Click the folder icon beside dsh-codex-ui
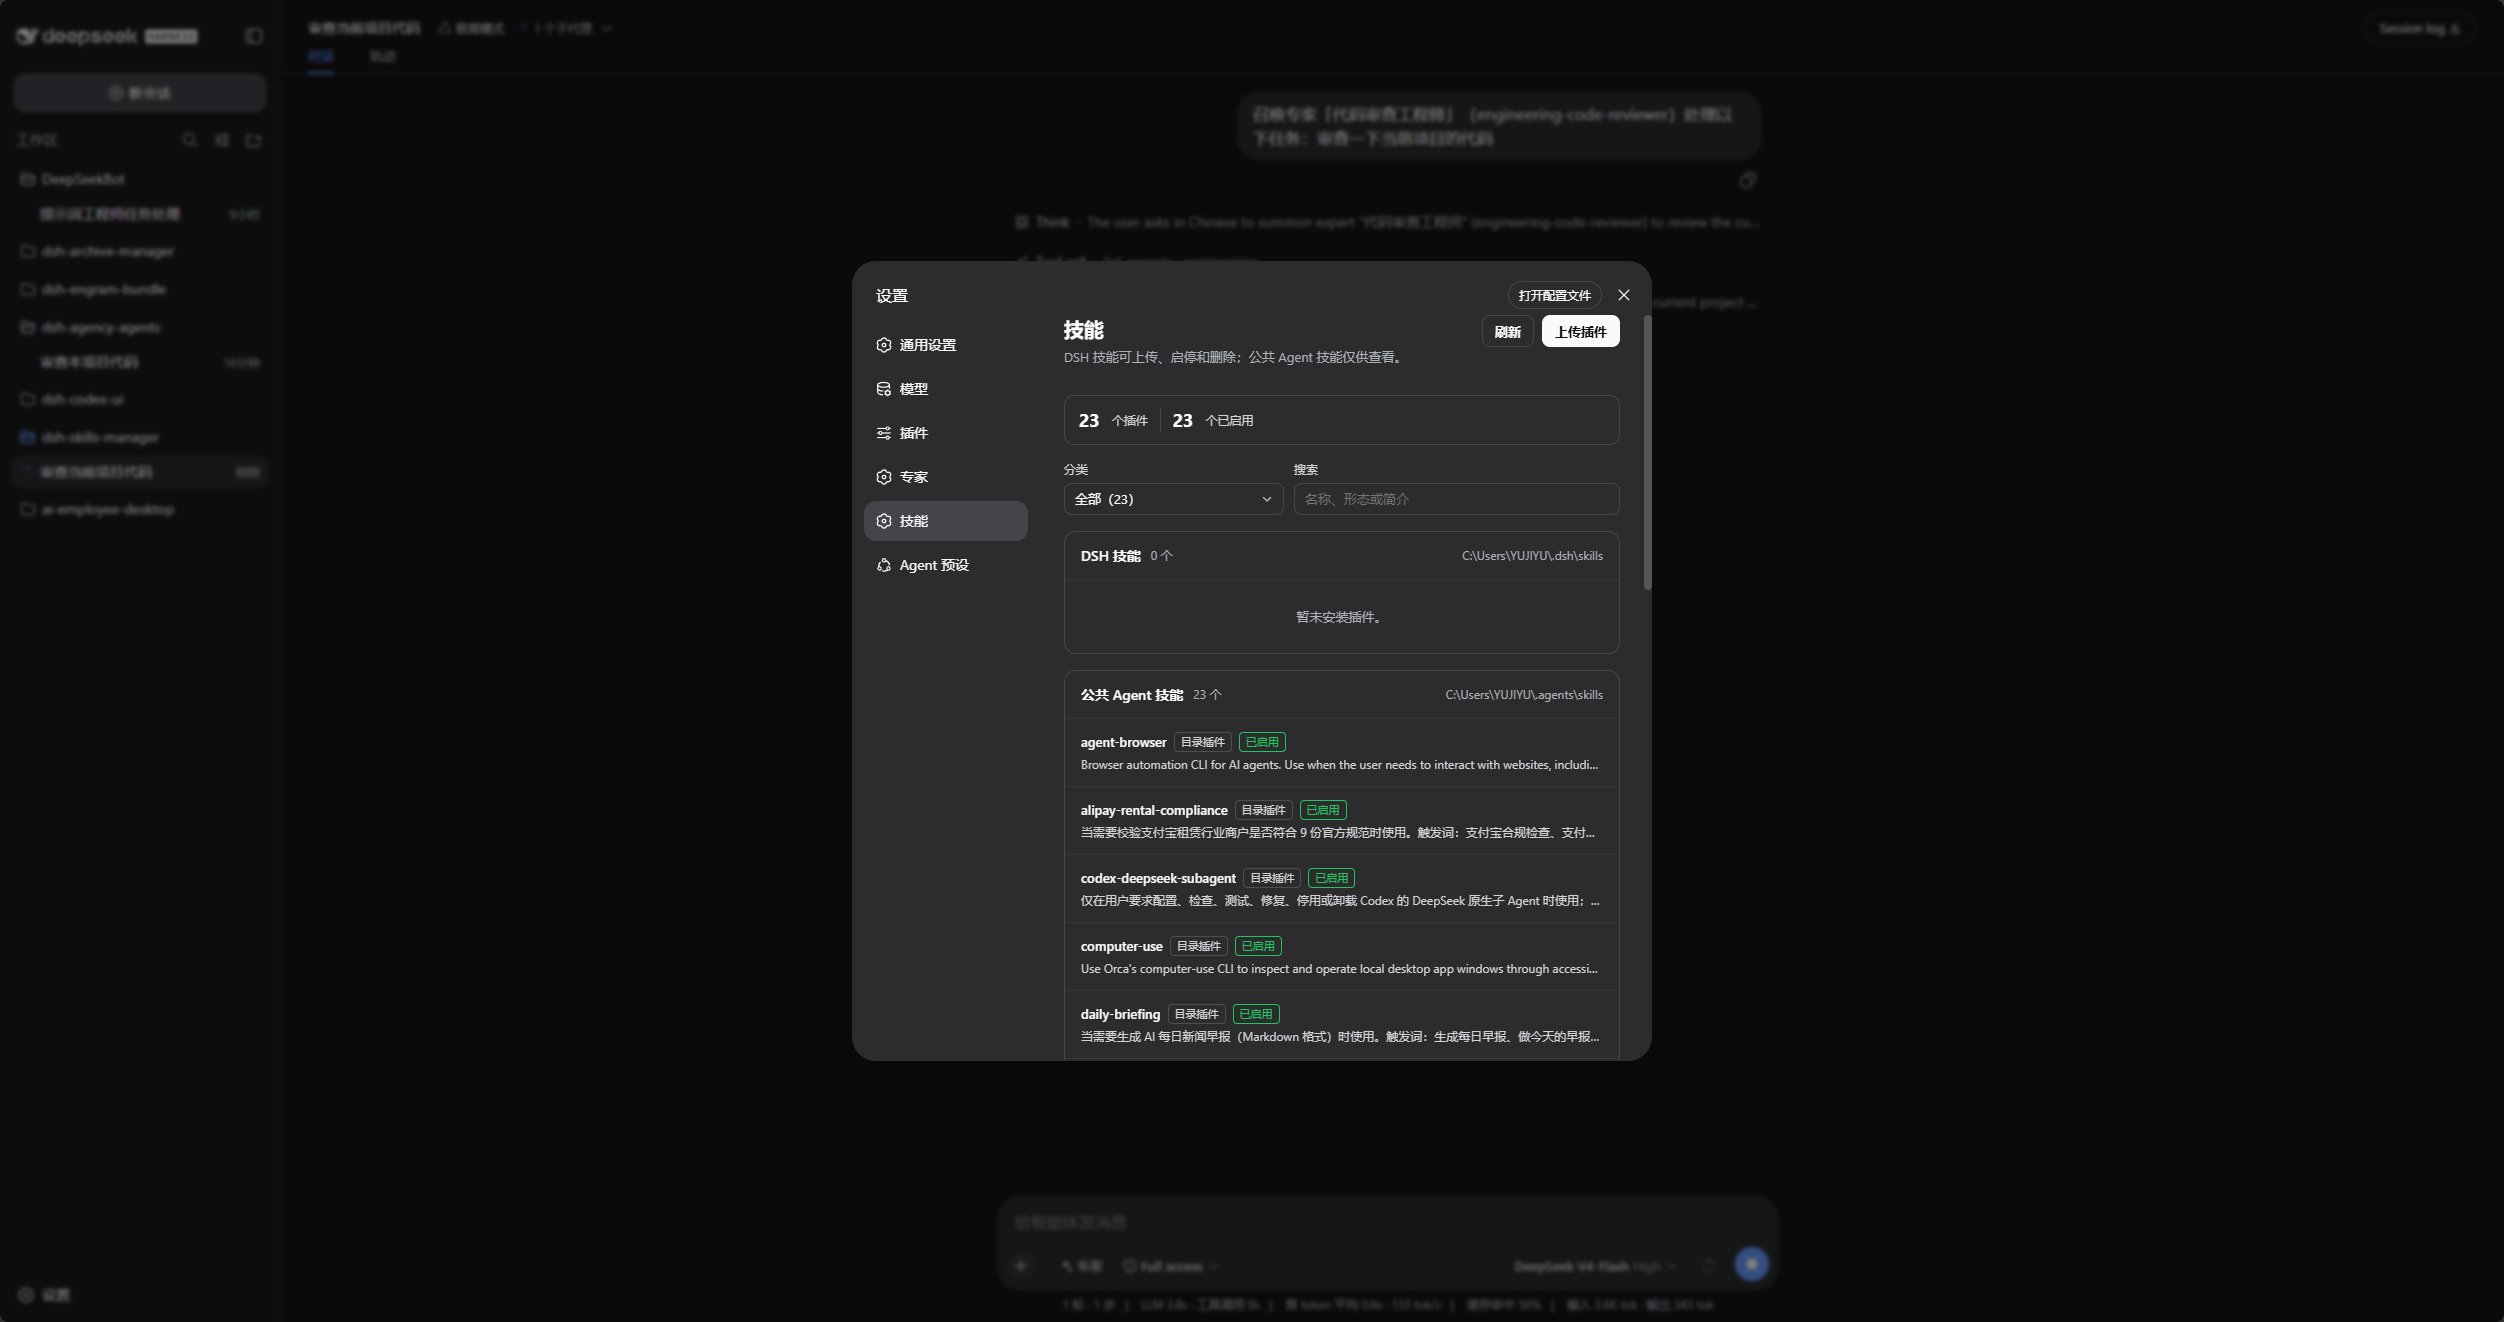The width and height of the screenshot is (2504, 1322). [x=28, y=399]
